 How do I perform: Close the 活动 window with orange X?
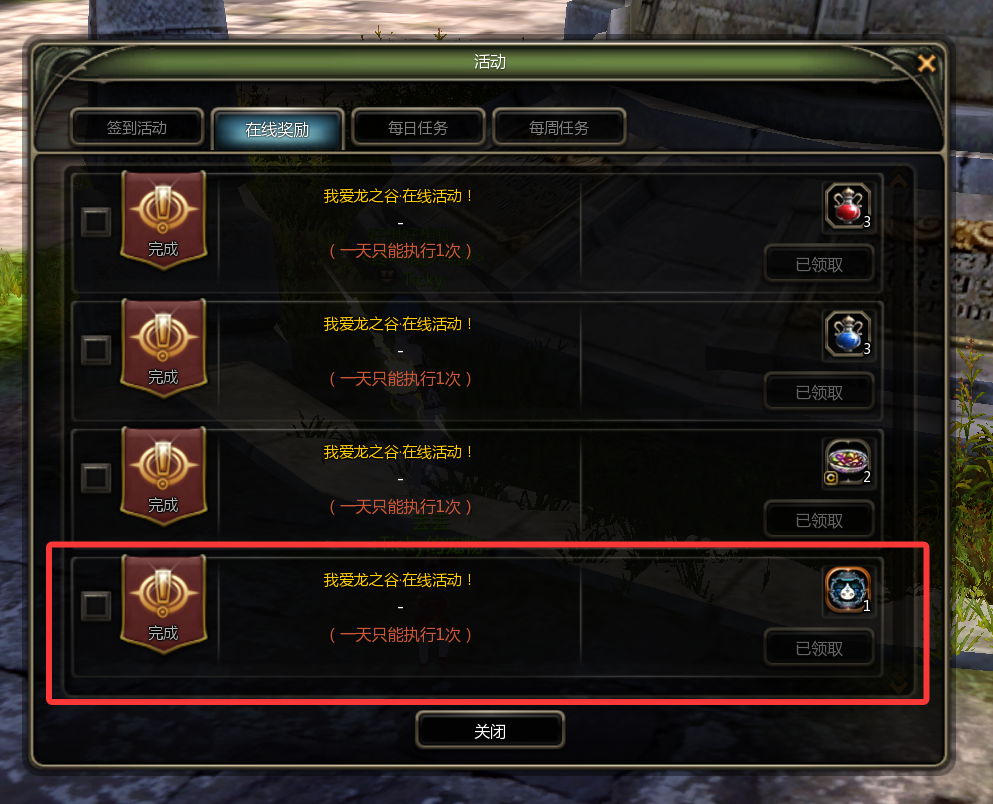click(x=927, y=63)
